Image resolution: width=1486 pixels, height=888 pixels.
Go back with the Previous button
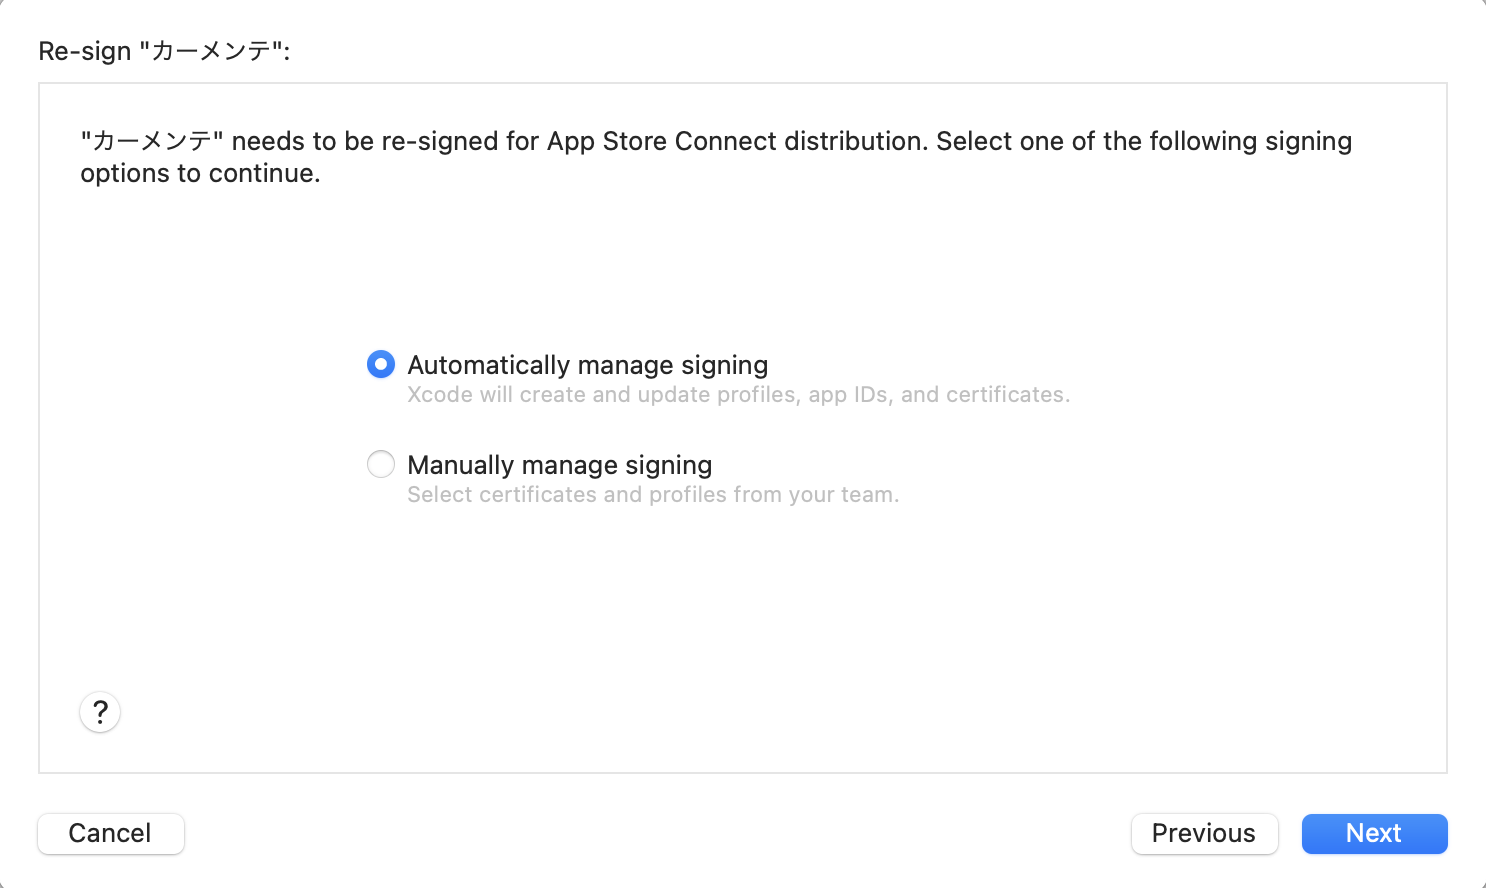click(1204, 833)
